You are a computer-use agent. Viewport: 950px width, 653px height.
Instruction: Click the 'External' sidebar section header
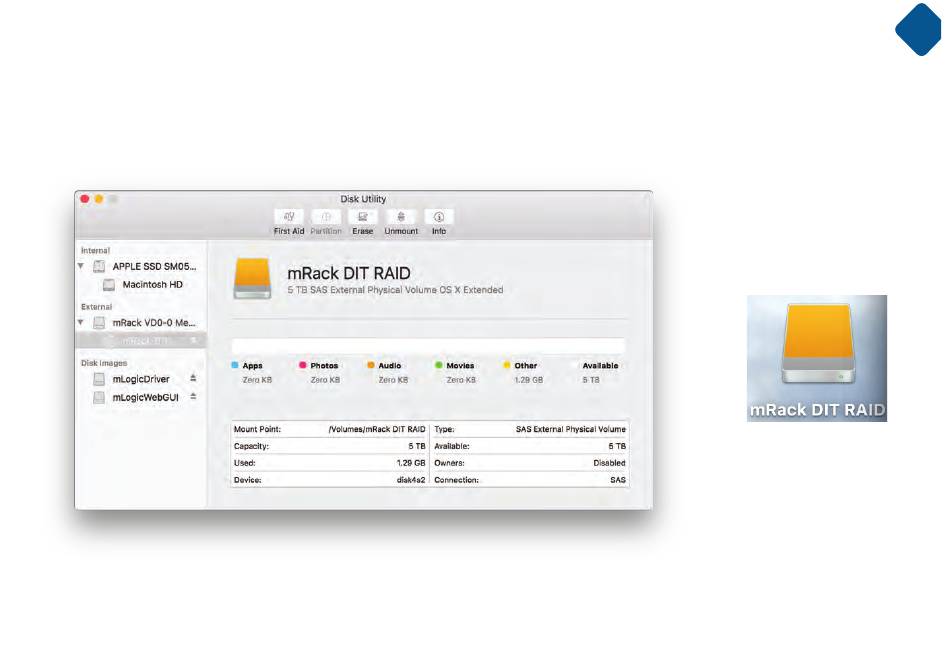pos(96,307)
